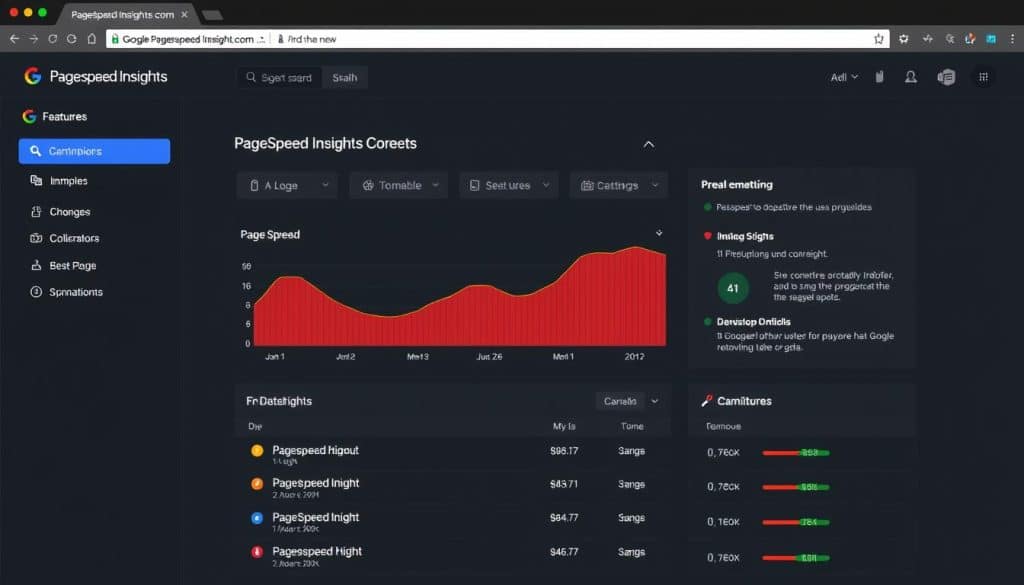Viewport: 1024px width, 585px height.
Task: Click the orange icon on the Pagespeed Inight row
Action: (257, 484)
